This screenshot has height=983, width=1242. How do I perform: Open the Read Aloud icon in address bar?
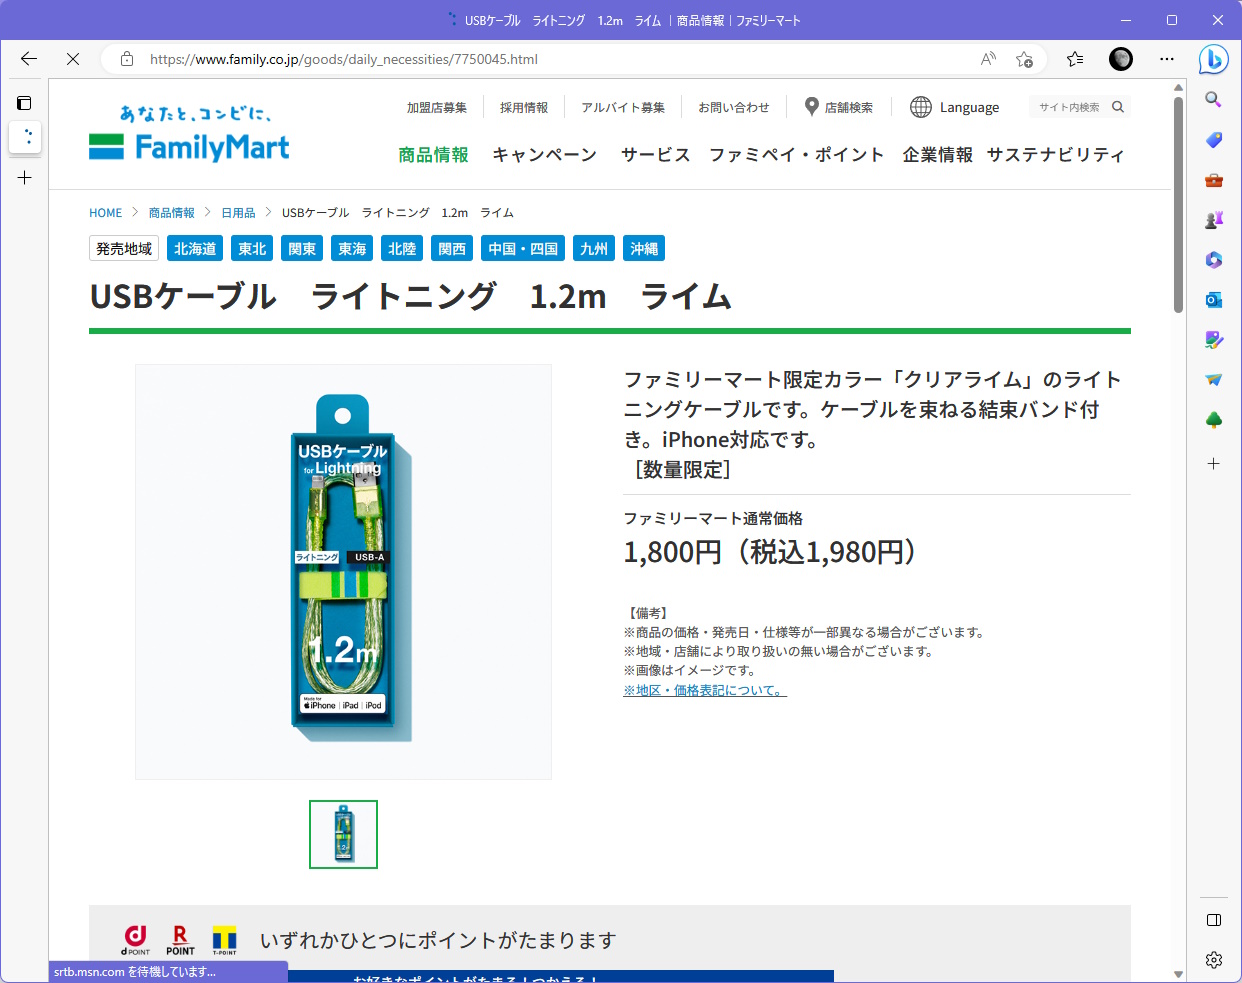[988, 59]
